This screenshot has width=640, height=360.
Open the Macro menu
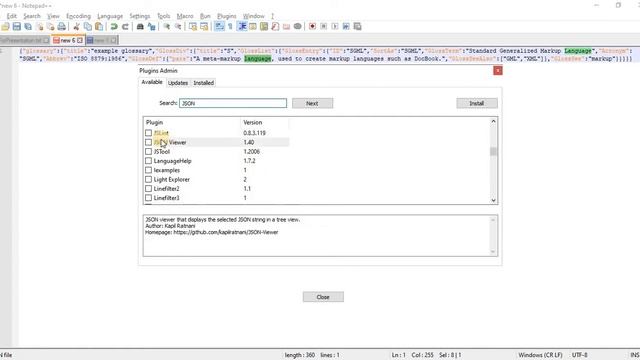(x=185, y=16)
